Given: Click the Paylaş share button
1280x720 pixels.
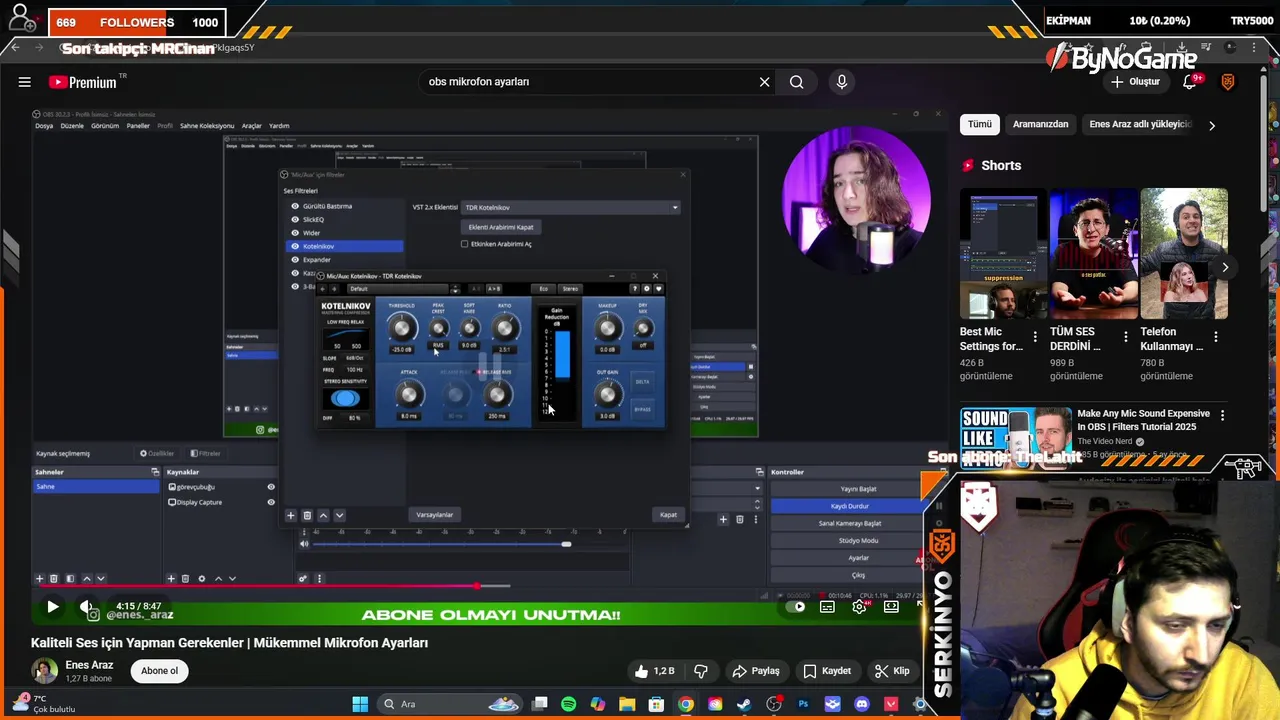Looking at the screenshot, I should (756, 671).
